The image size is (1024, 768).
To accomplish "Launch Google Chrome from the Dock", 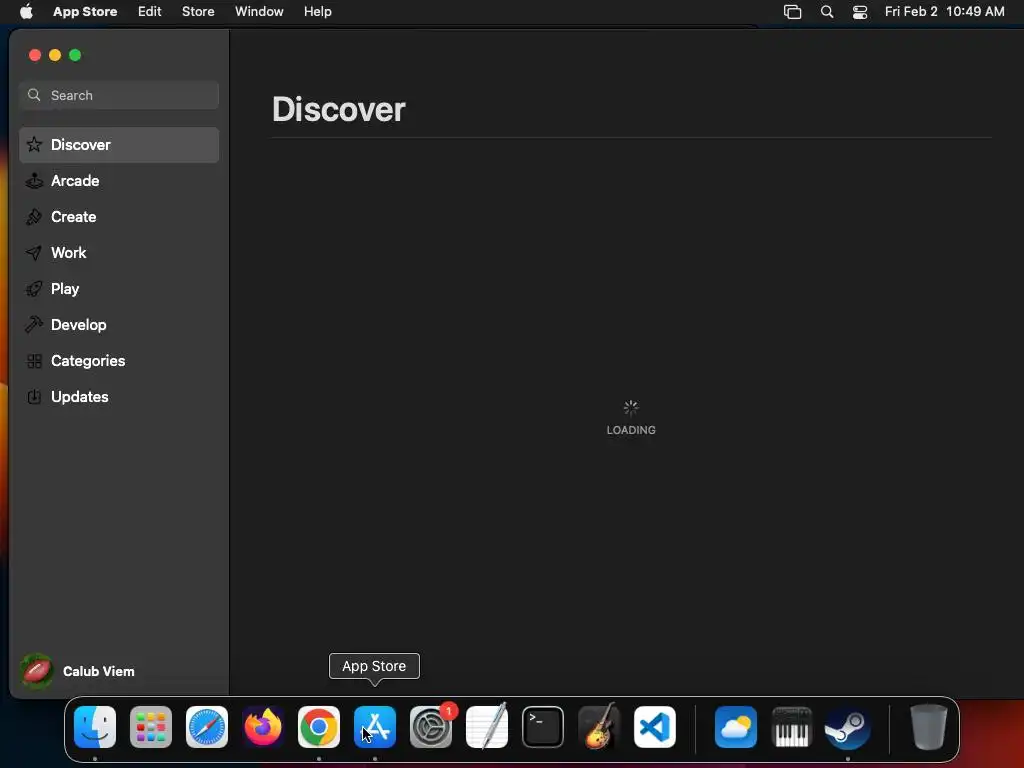I will tap(319, 727).
